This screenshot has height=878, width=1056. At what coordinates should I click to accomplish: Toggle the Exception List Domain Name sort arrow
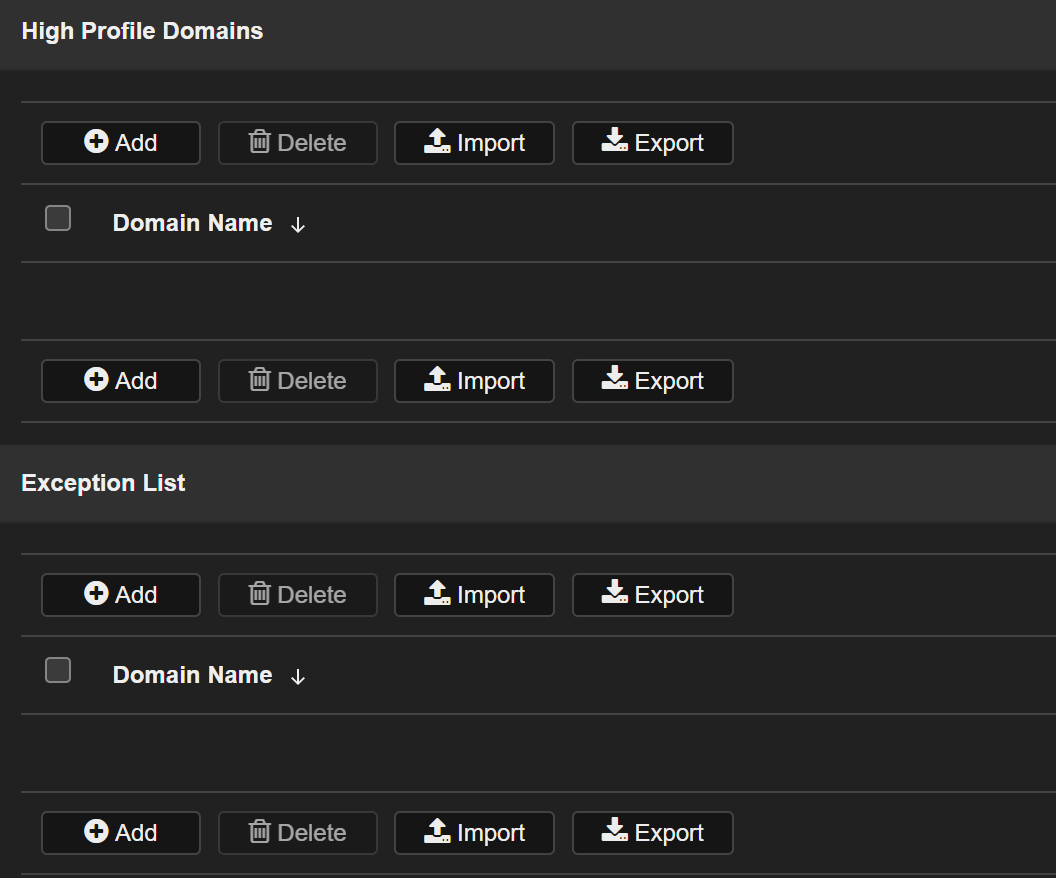coord(297,677)
